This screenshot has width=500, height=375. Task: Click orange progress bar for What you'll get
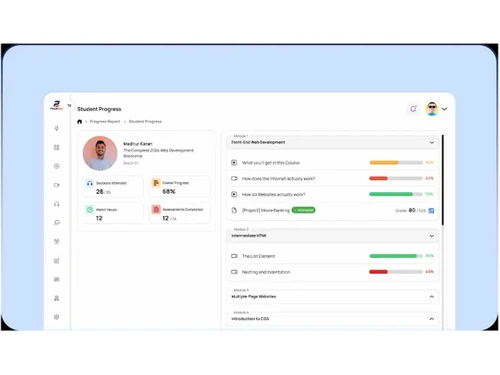tap(396, 163)
